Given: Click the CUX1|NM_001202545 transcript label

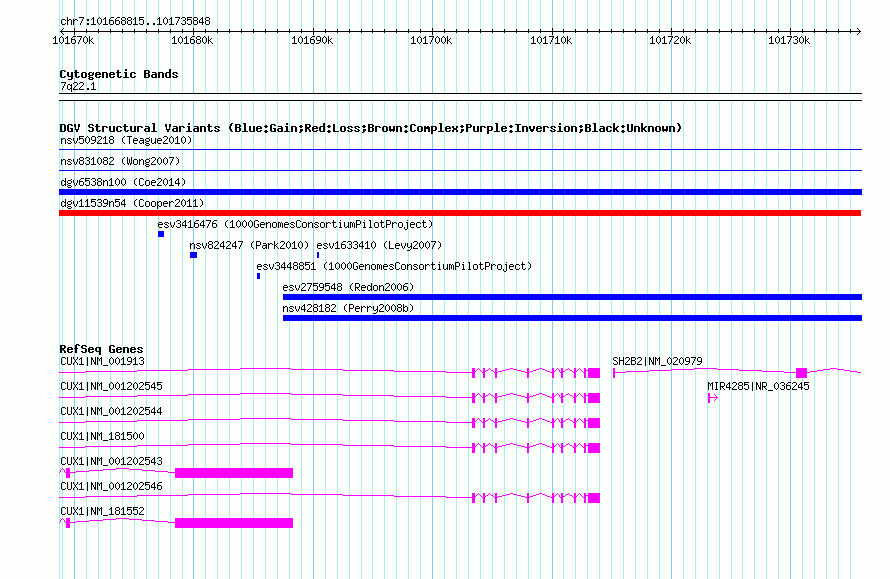Looking at the screenshot, I should [111, 386].
